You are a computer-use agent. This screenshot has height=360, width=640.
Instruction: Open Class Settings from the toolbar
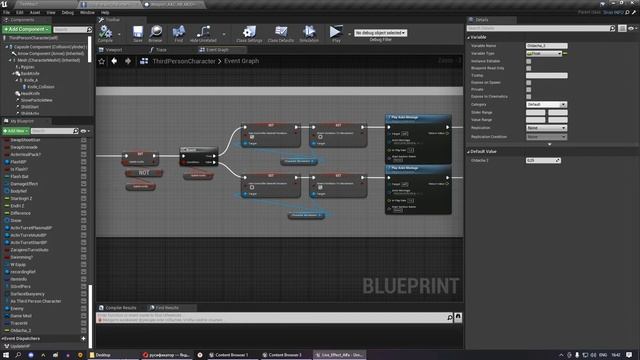click(249, 32)
